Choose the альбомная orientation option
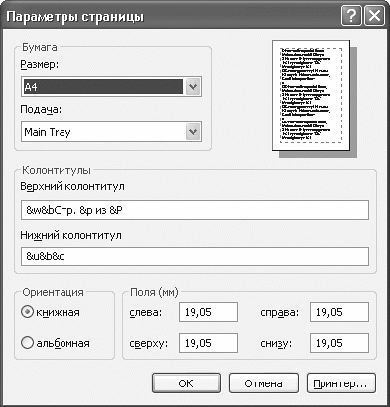Image resolution: width=390 pixels, height=407 pixels. tap(27, 343)
